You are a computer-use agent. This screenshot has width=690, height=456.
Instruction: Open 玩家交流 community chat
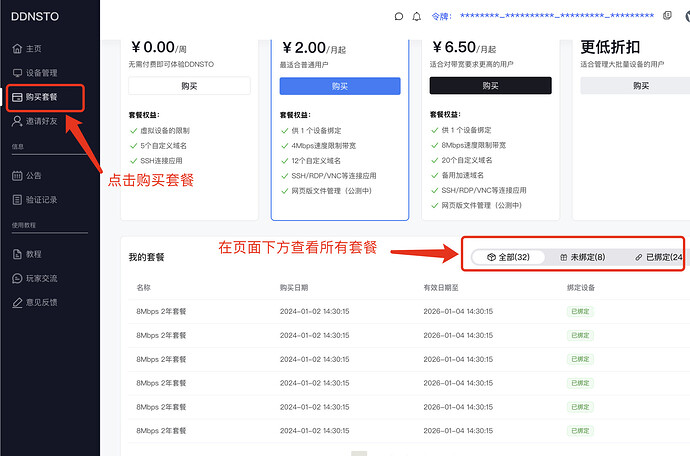(41, 278)
